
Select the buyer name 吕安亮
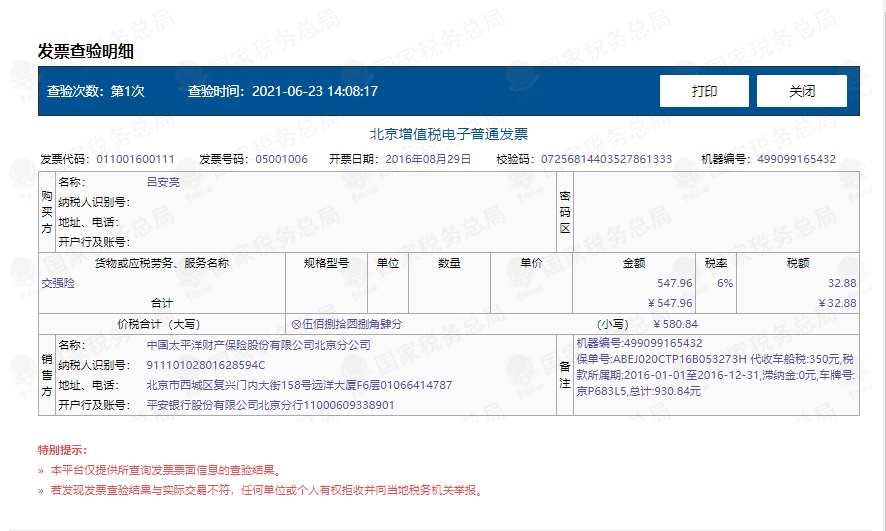[x=163, y=182]
